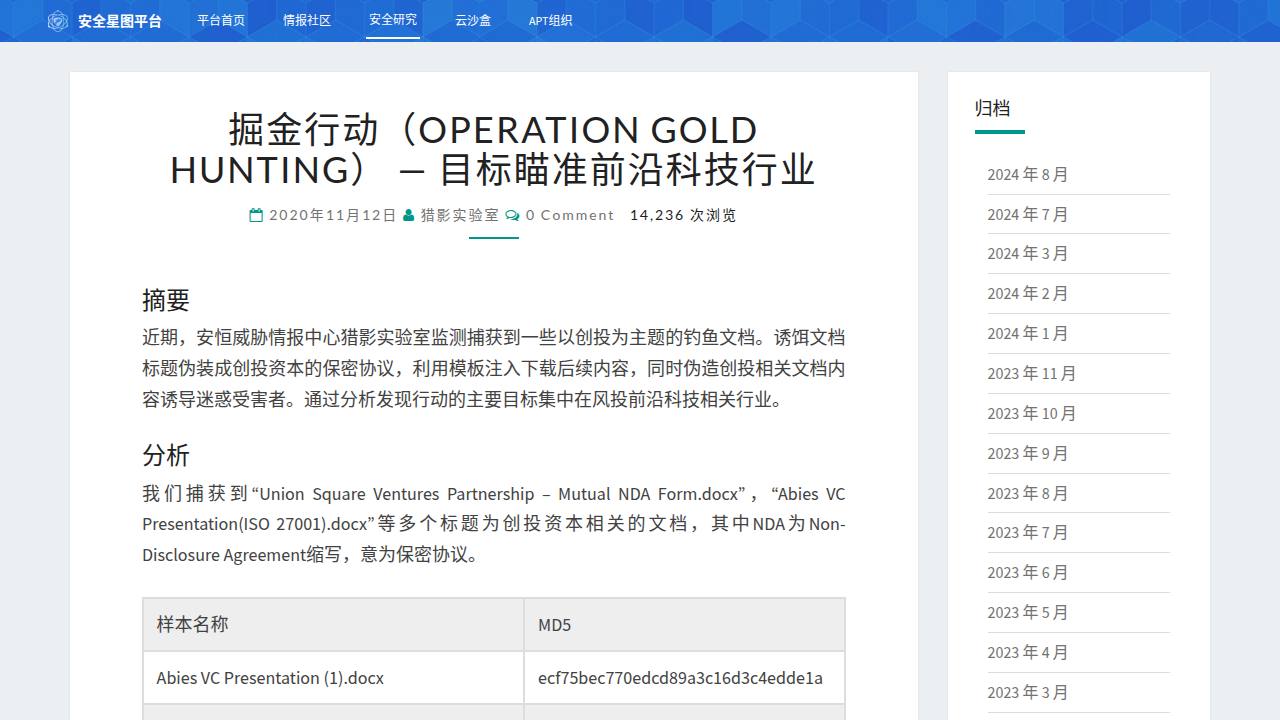Viewport: 1280px width, 720px height.
Task: Open the 2024 年 8 月 archive
Action: 1028,174
